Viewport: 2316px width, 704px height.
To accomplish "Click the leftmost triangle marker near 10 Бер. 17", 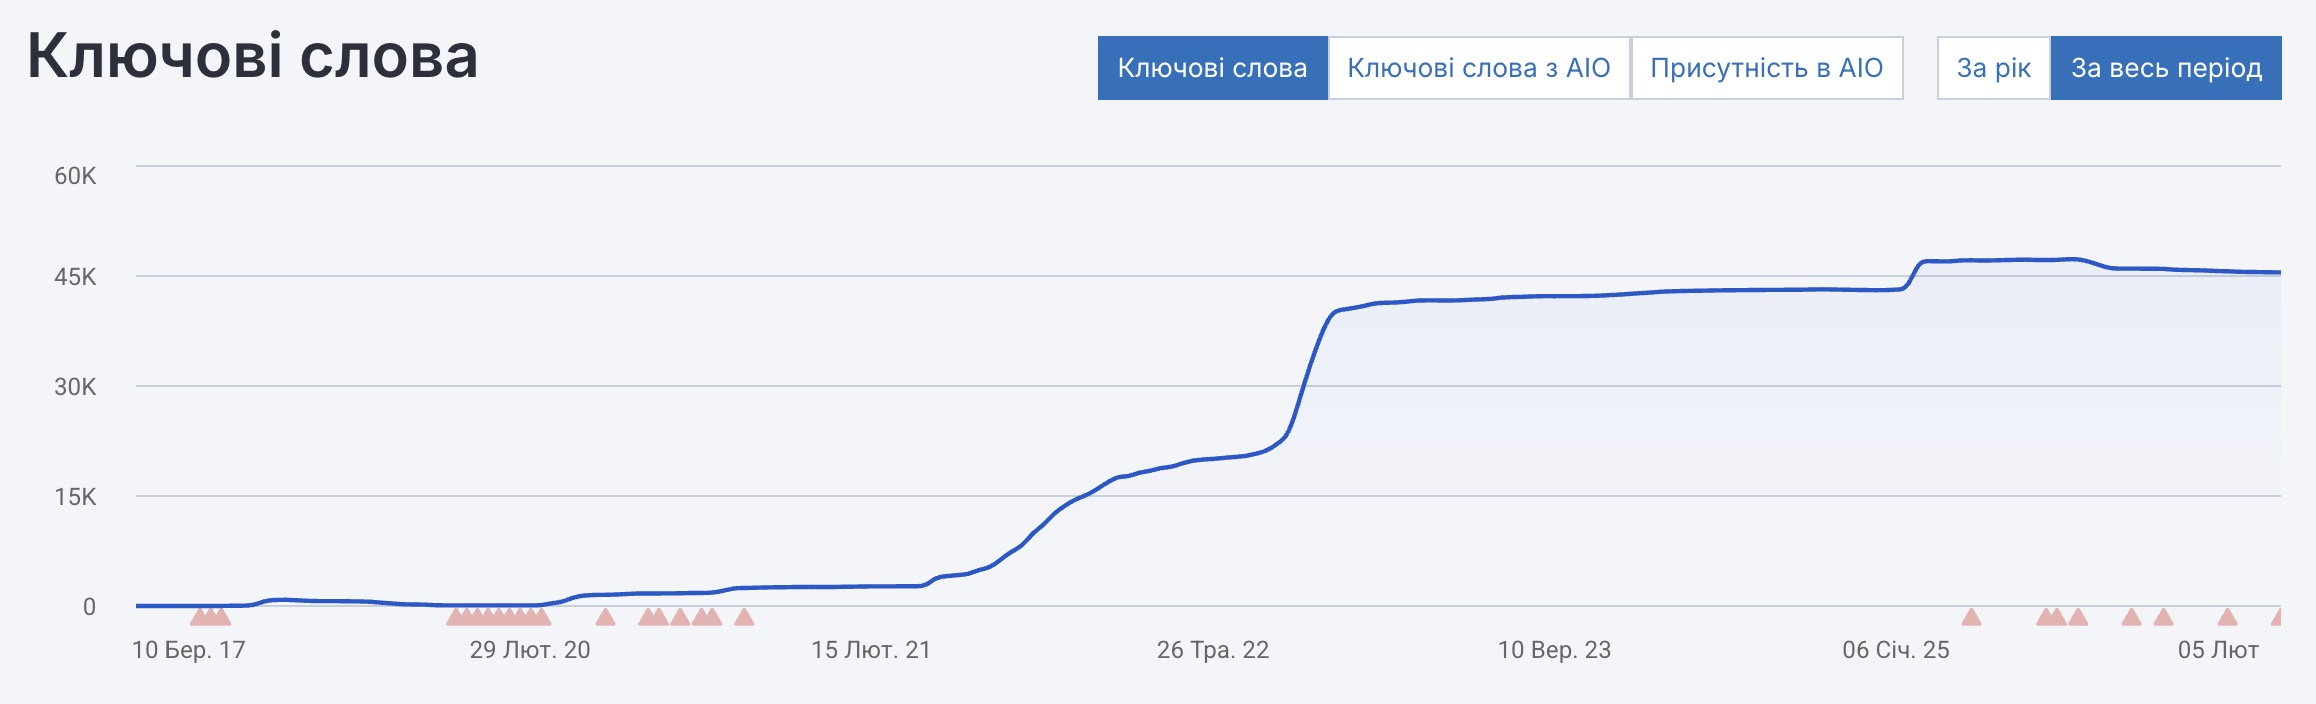I will pyautogui.click(x=199, y=617).
